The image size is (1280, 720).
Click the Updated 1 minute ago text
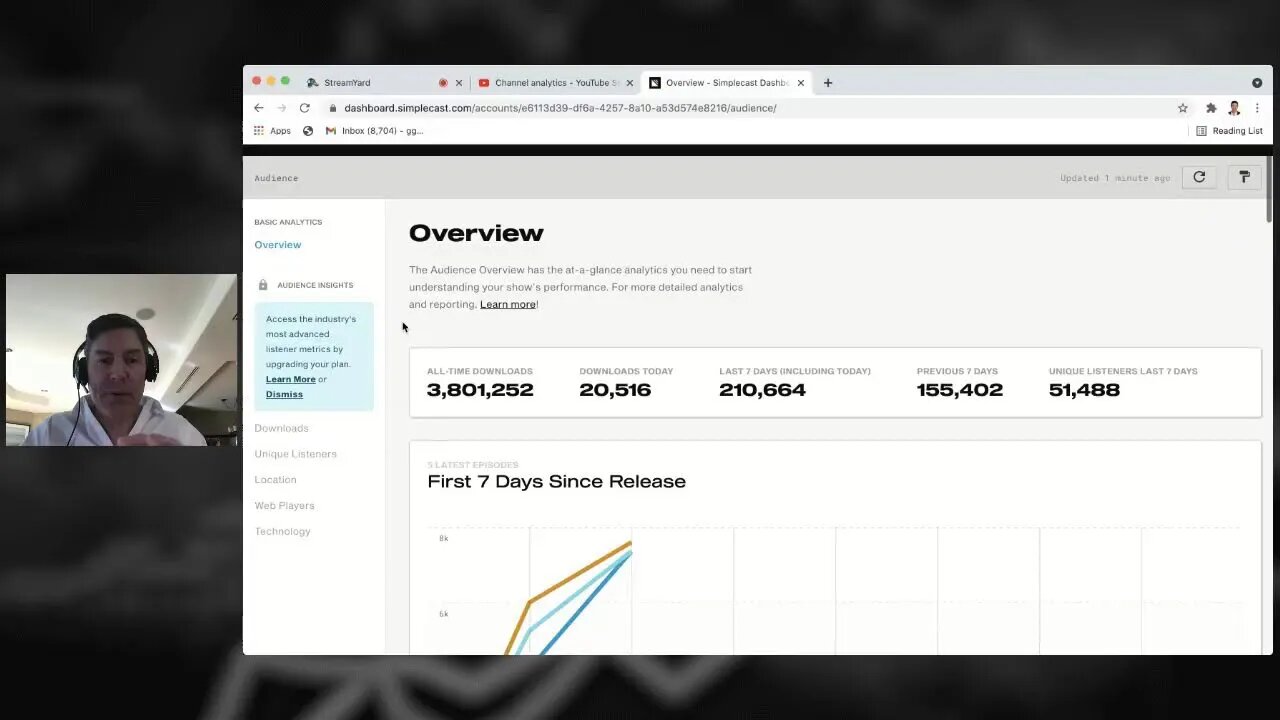[x=1115, y=178]
